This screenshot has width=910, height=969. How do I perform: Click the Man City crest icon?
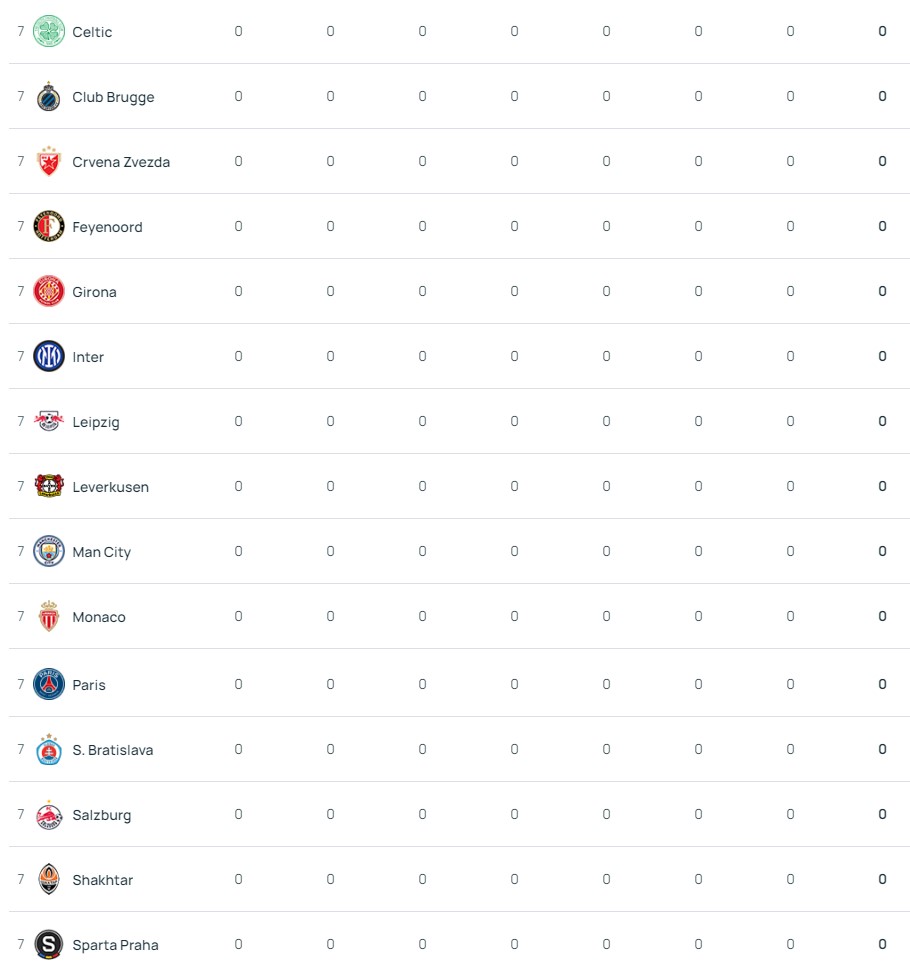pos(49,552)
